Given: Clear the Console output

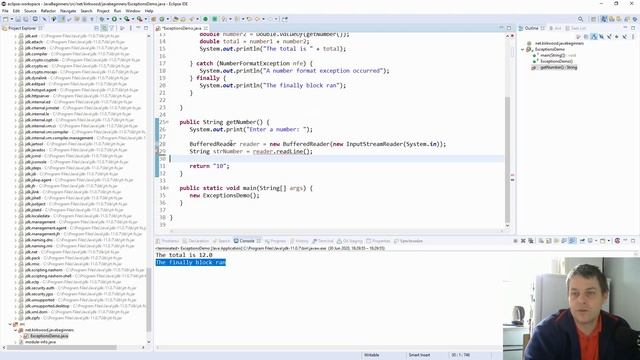Looking at the screenshot, I should [541, 241].
